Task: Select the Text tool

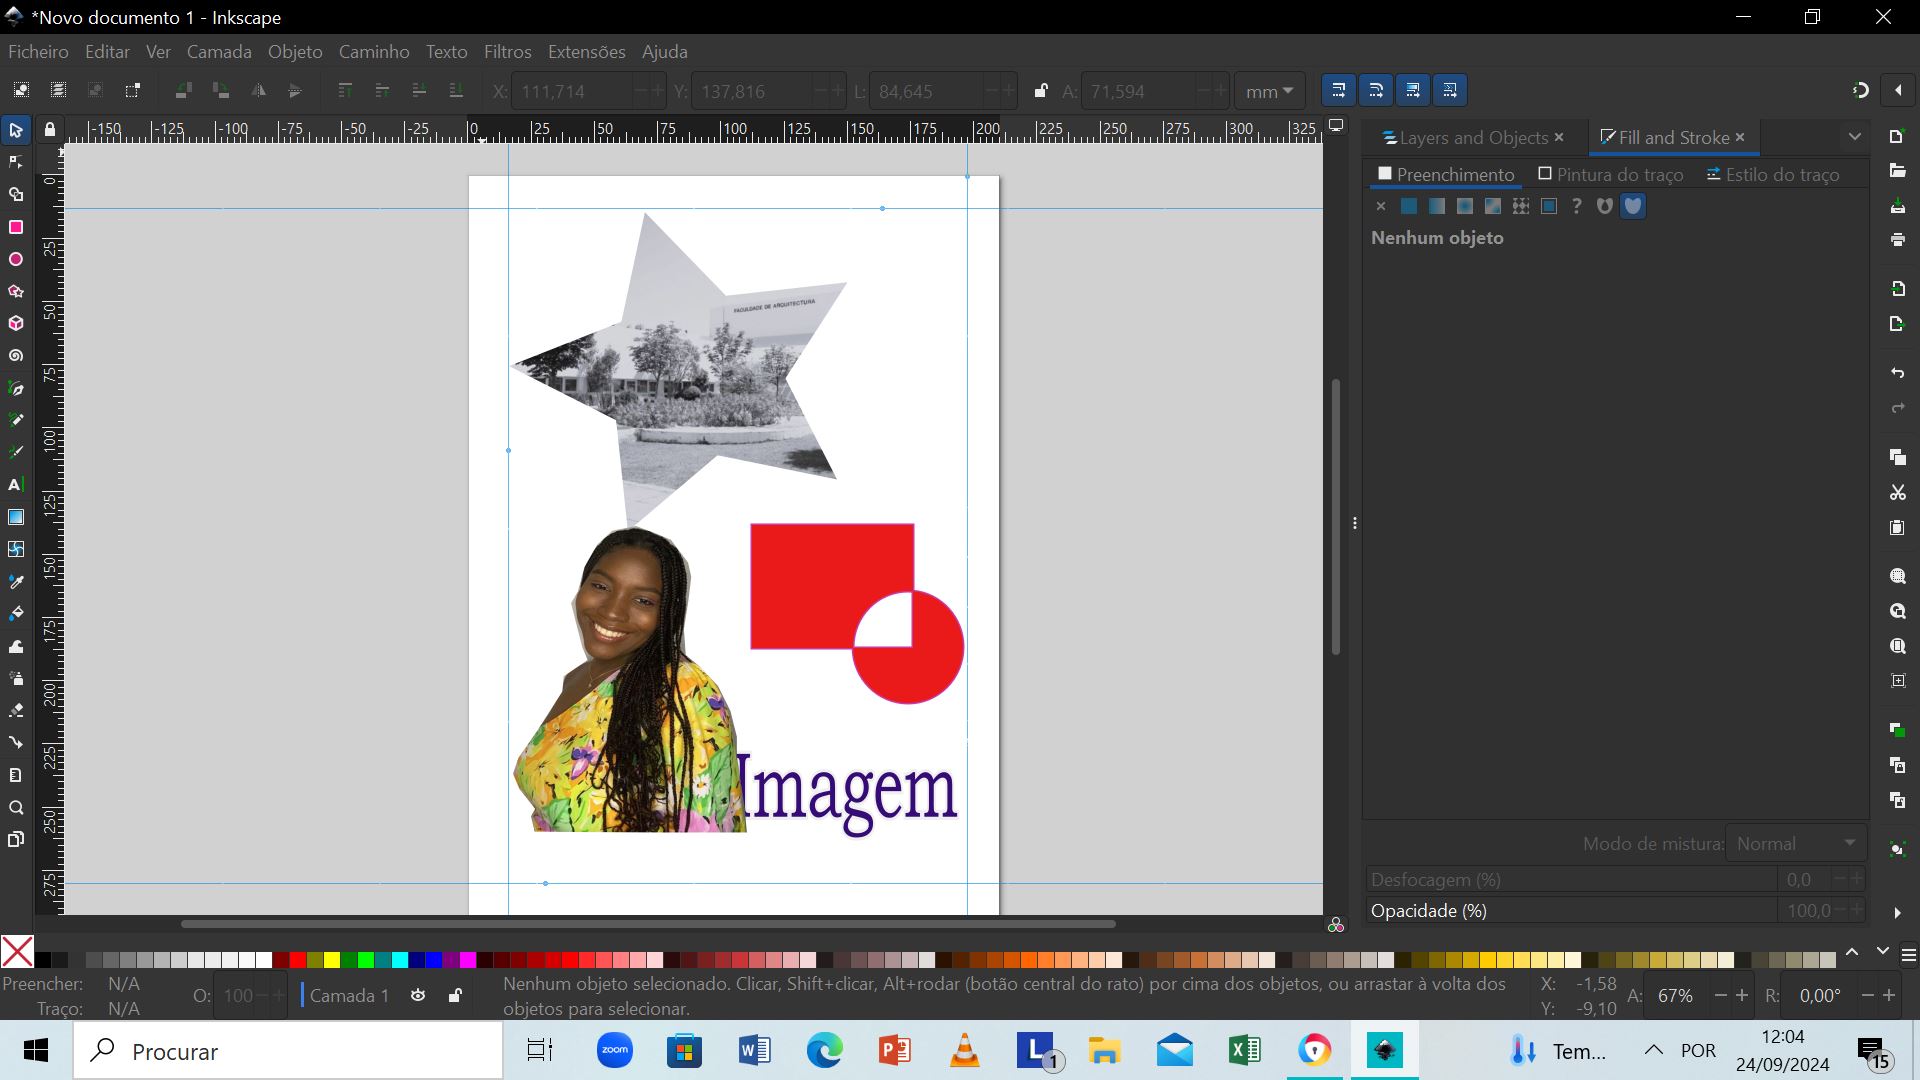Action: click(16, 485)
